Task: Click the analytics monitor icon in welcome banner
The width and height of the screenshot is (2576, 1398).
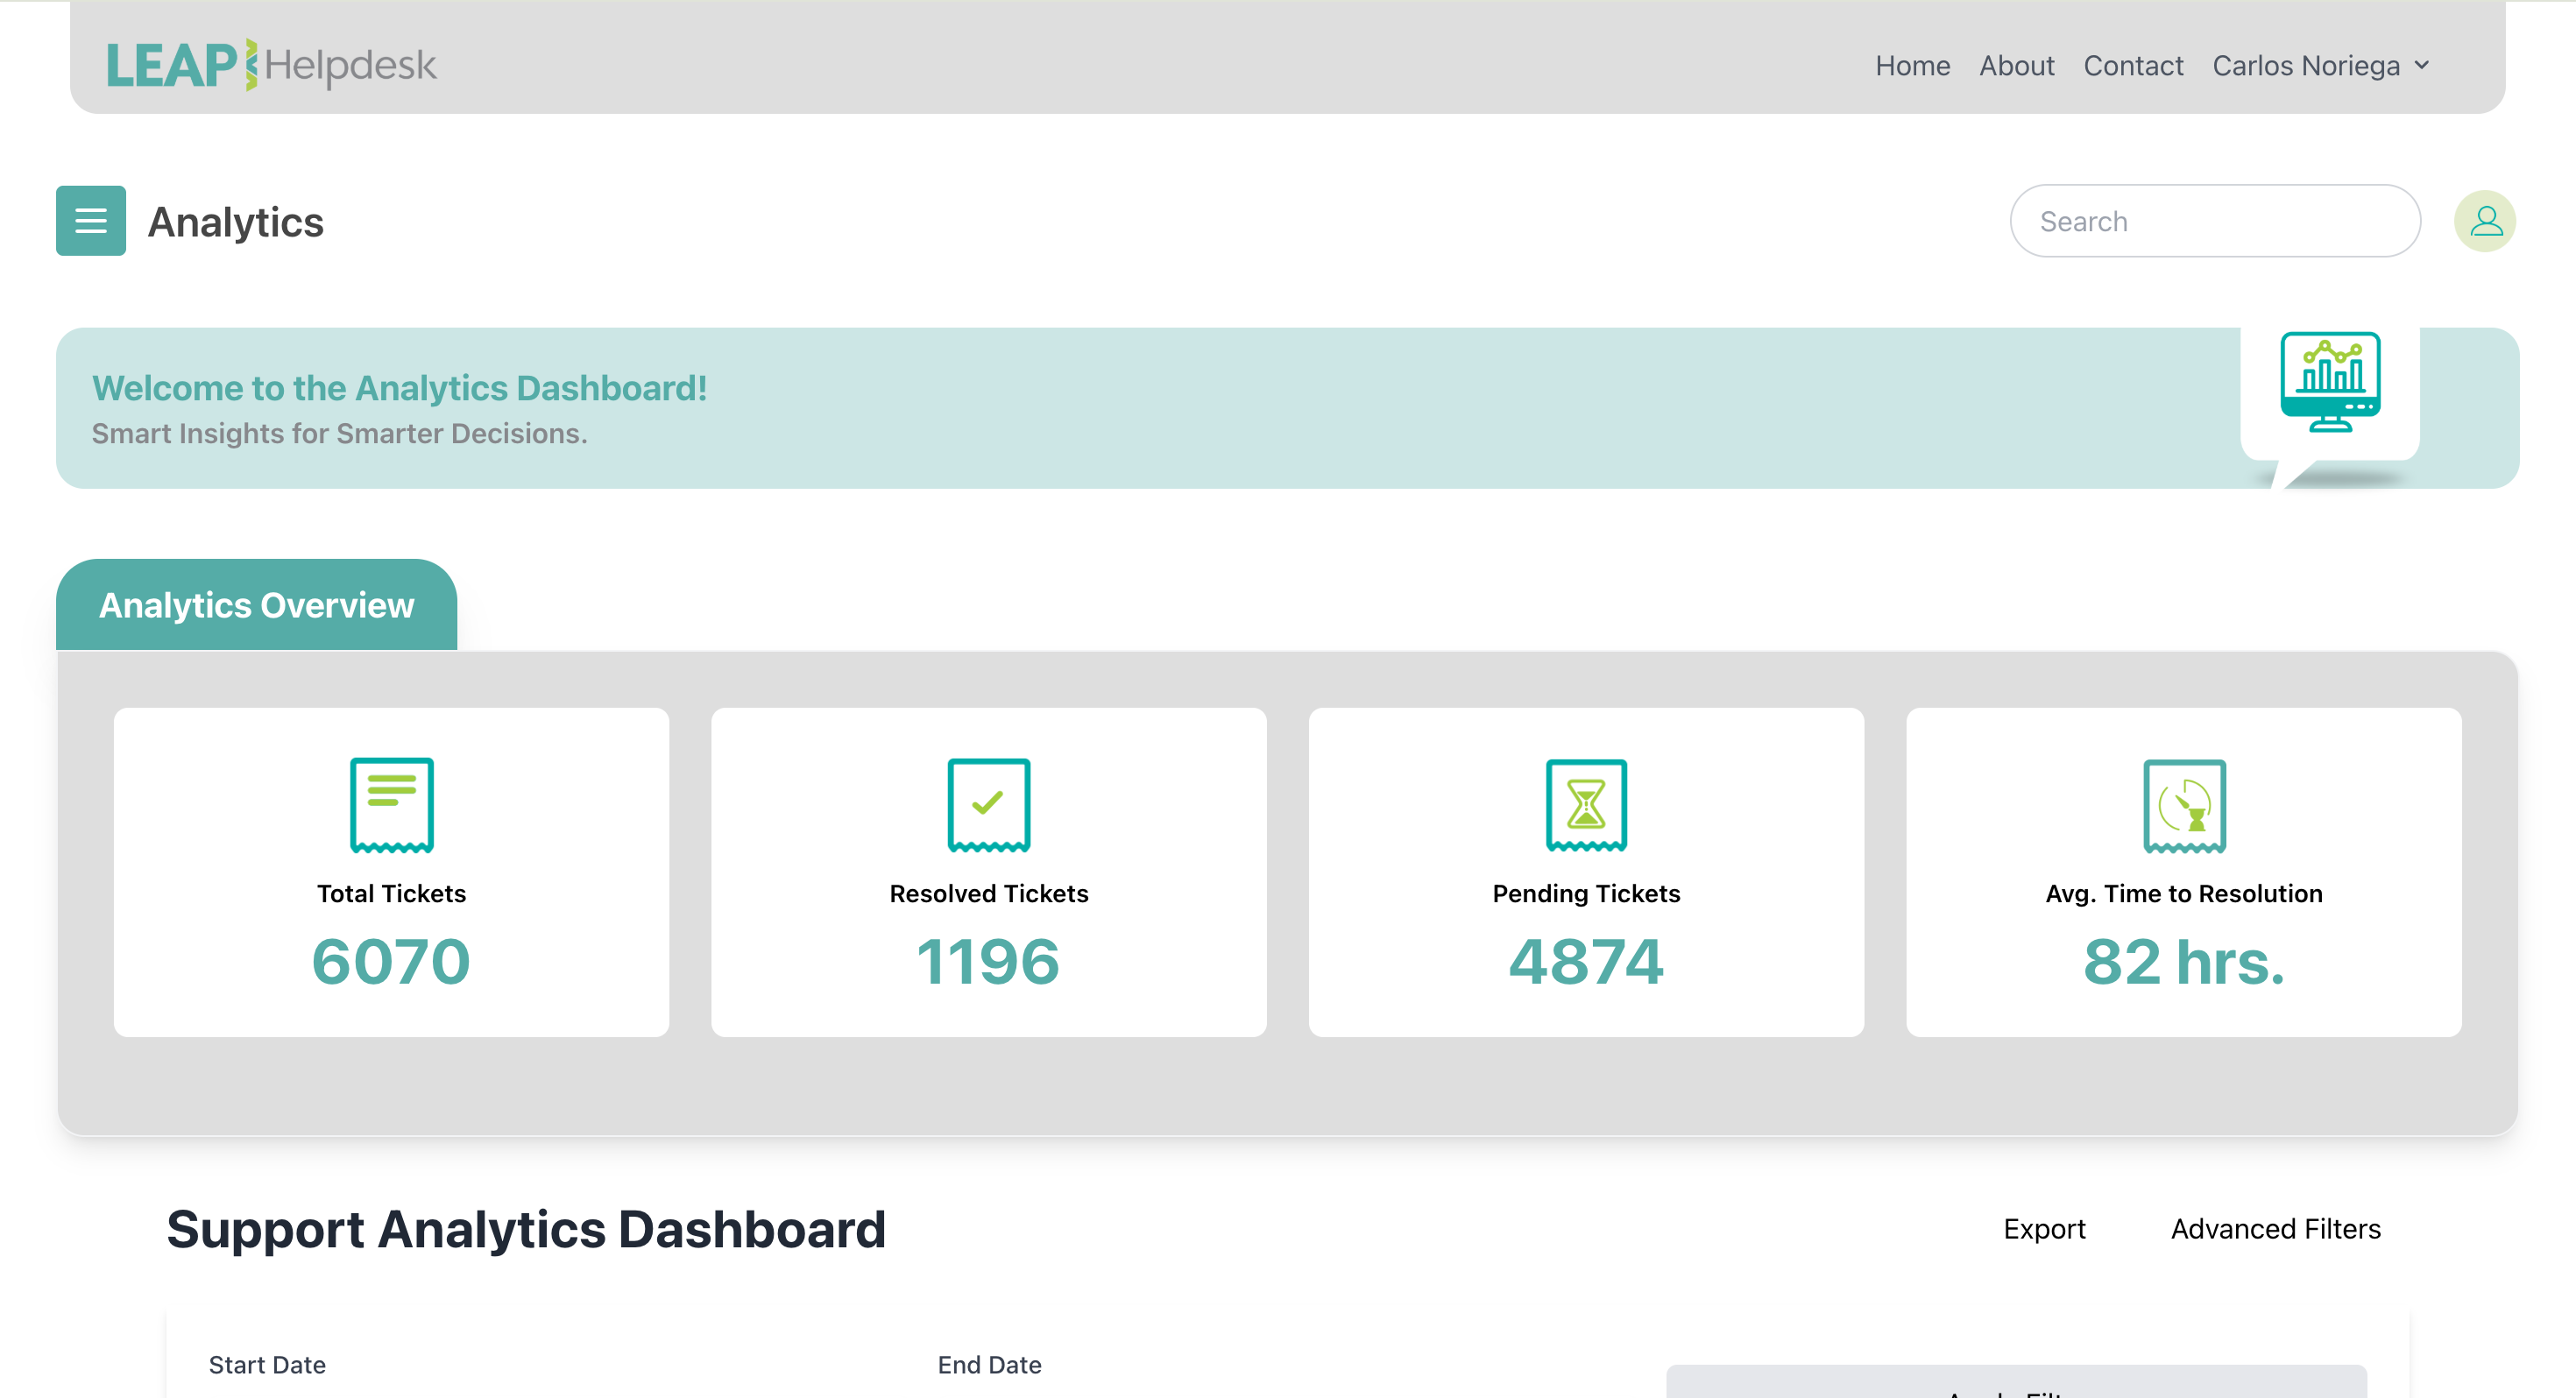Action: [2330, 381]
